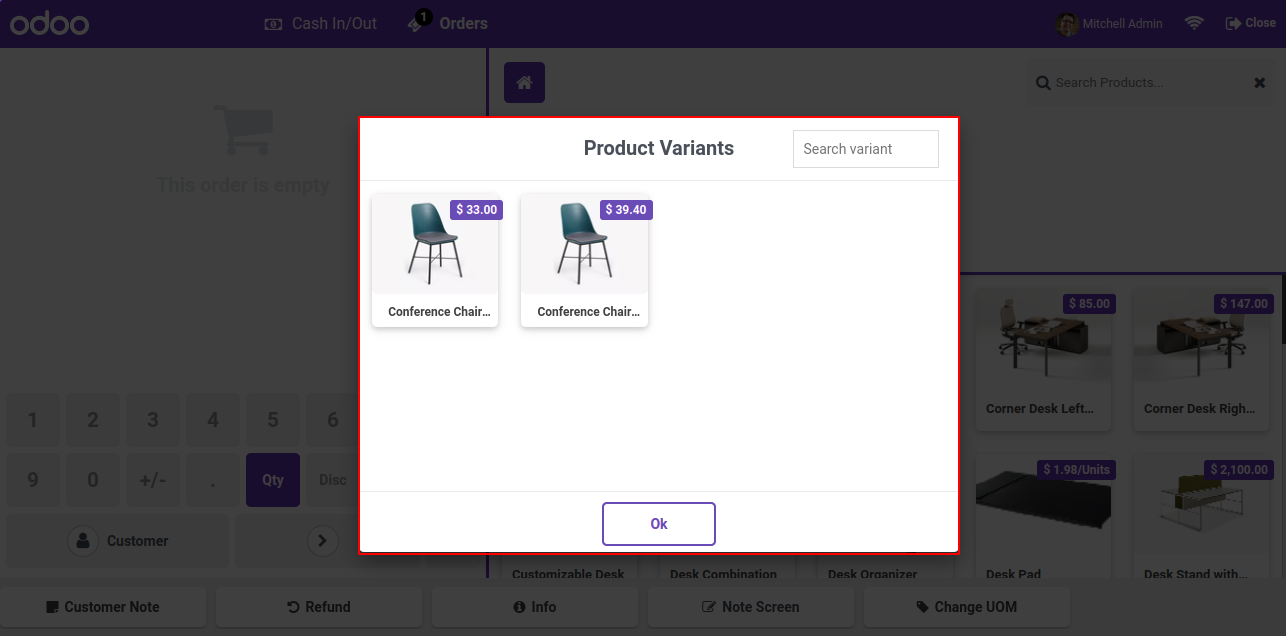Select the Desk Pad product card
Screen dimensions: 1286x636
(1044, 520)
